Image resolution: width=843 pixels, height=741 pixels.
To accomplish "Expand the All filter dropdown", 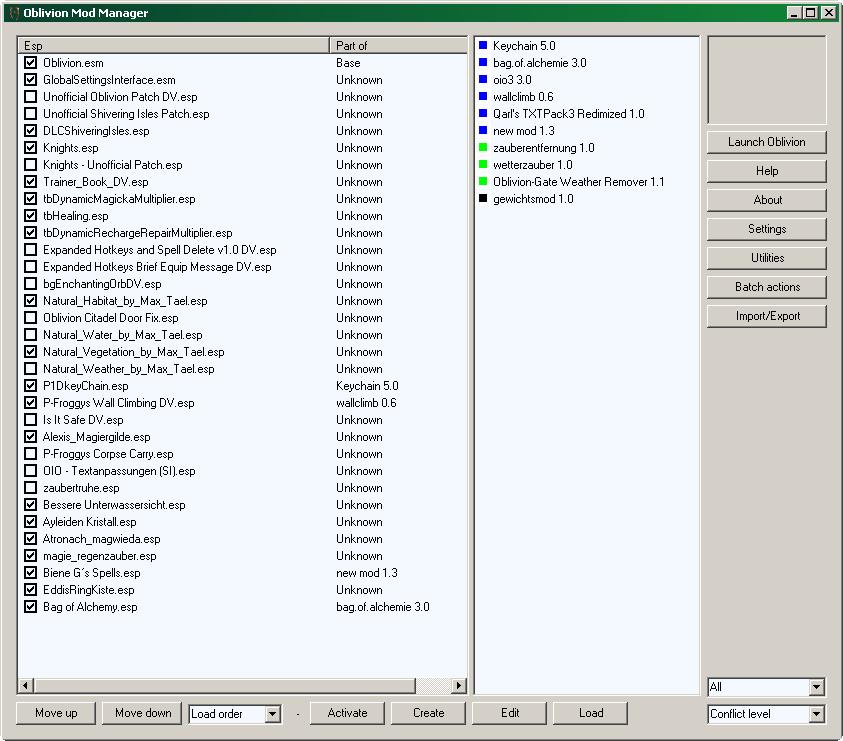I will [816, 687].
